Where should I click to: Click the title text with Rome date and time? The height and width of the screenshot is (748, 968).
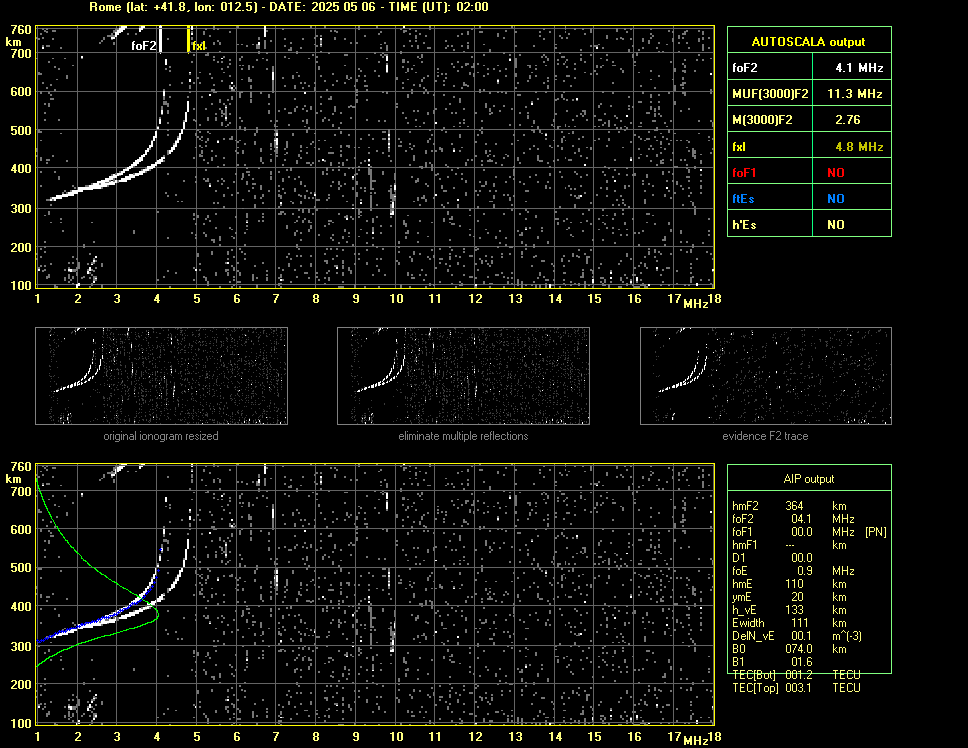coord(289,7)
